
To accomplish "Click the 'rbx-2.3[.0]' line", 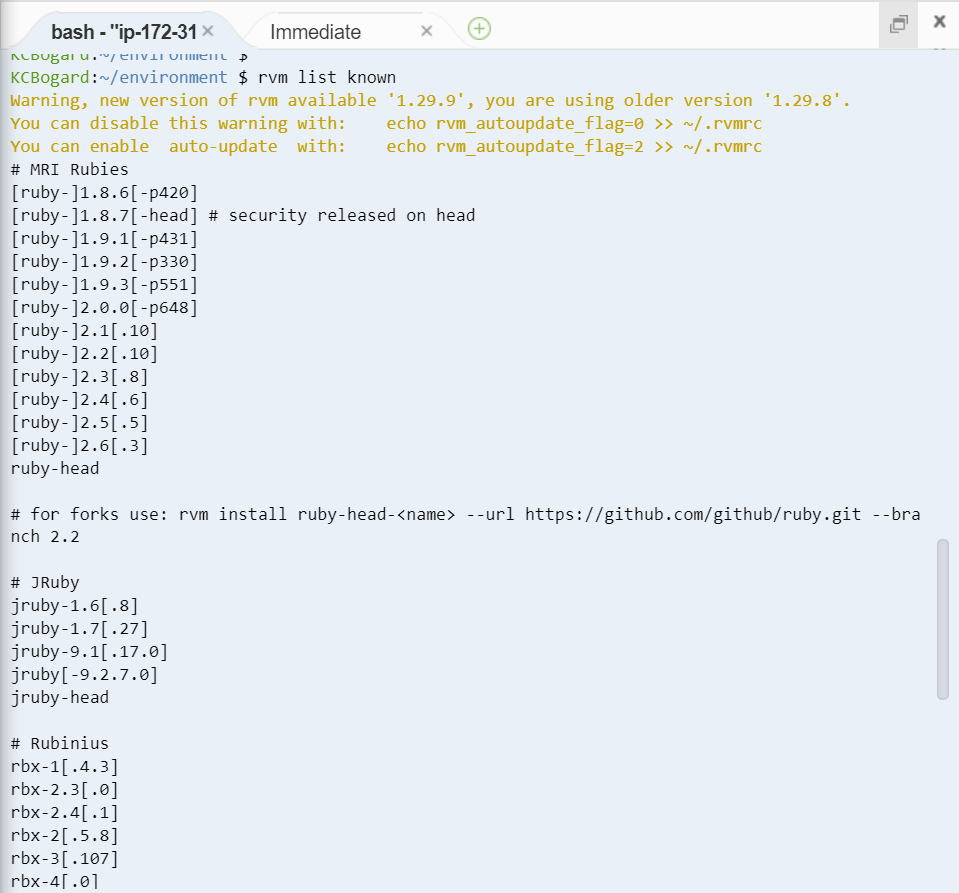I will coord(64,790).
